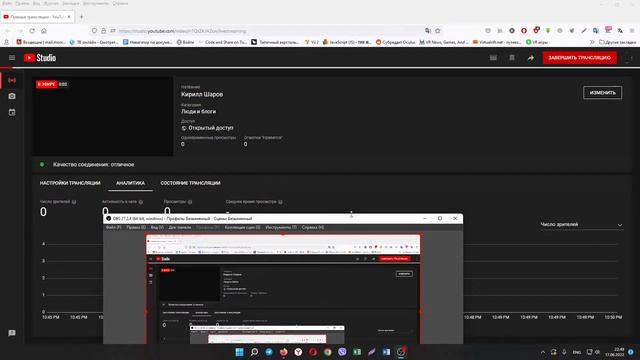
Task: Open Инструменты menu in OBS window
Action: [x=281, y=227]
